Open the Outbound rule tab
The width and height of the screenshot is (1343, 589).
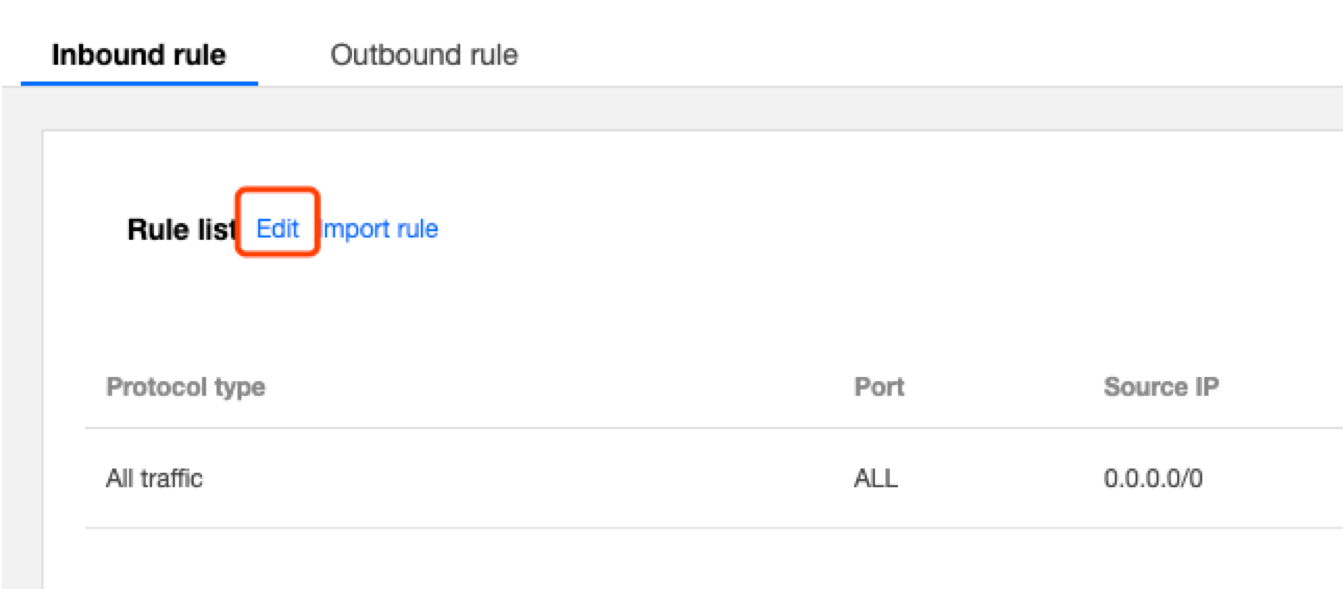(x=424, y=54)
